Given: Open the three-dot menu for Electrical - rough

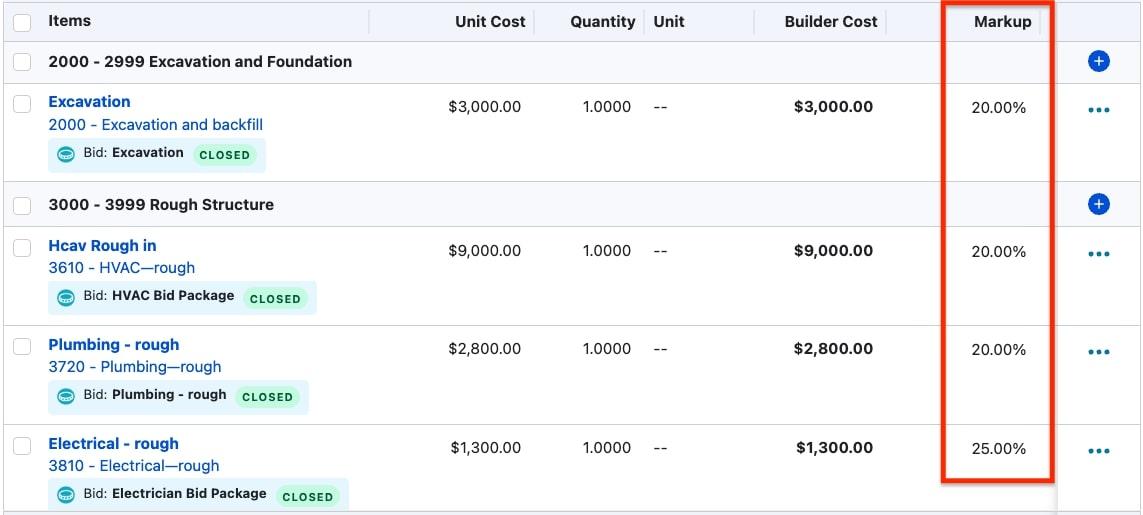Looking at the screenshot, I should click(1098, 451).
